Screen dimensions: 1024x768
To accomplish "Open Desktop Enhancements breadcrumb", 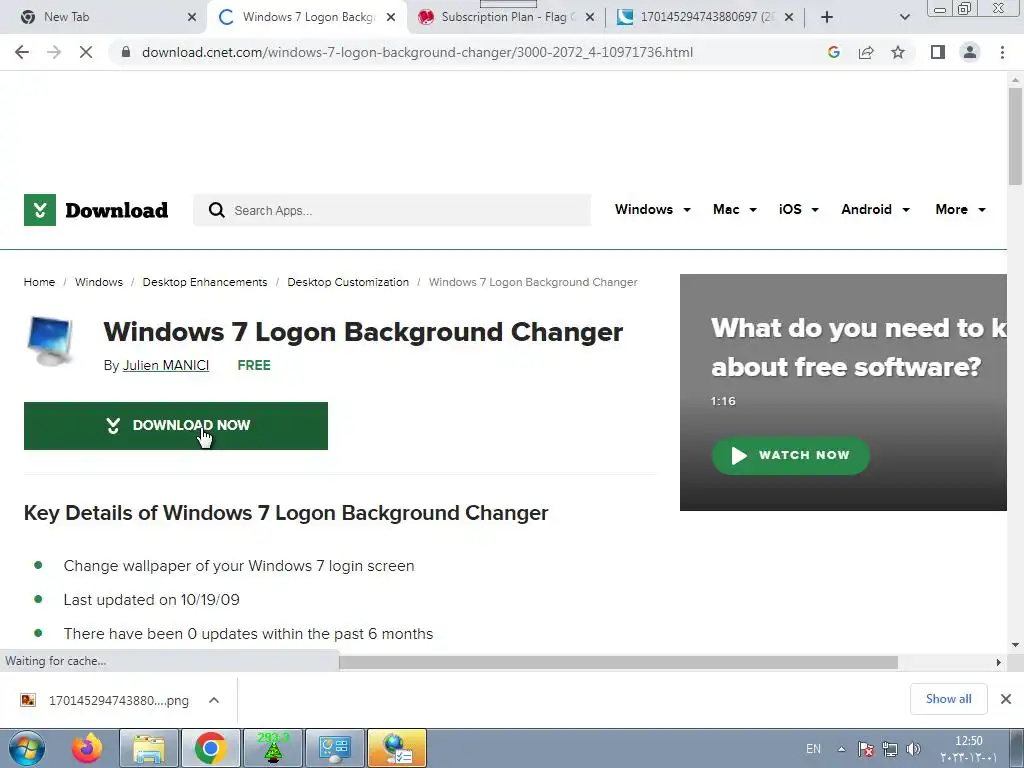I will pyautogui.click(x=205, y=282).
